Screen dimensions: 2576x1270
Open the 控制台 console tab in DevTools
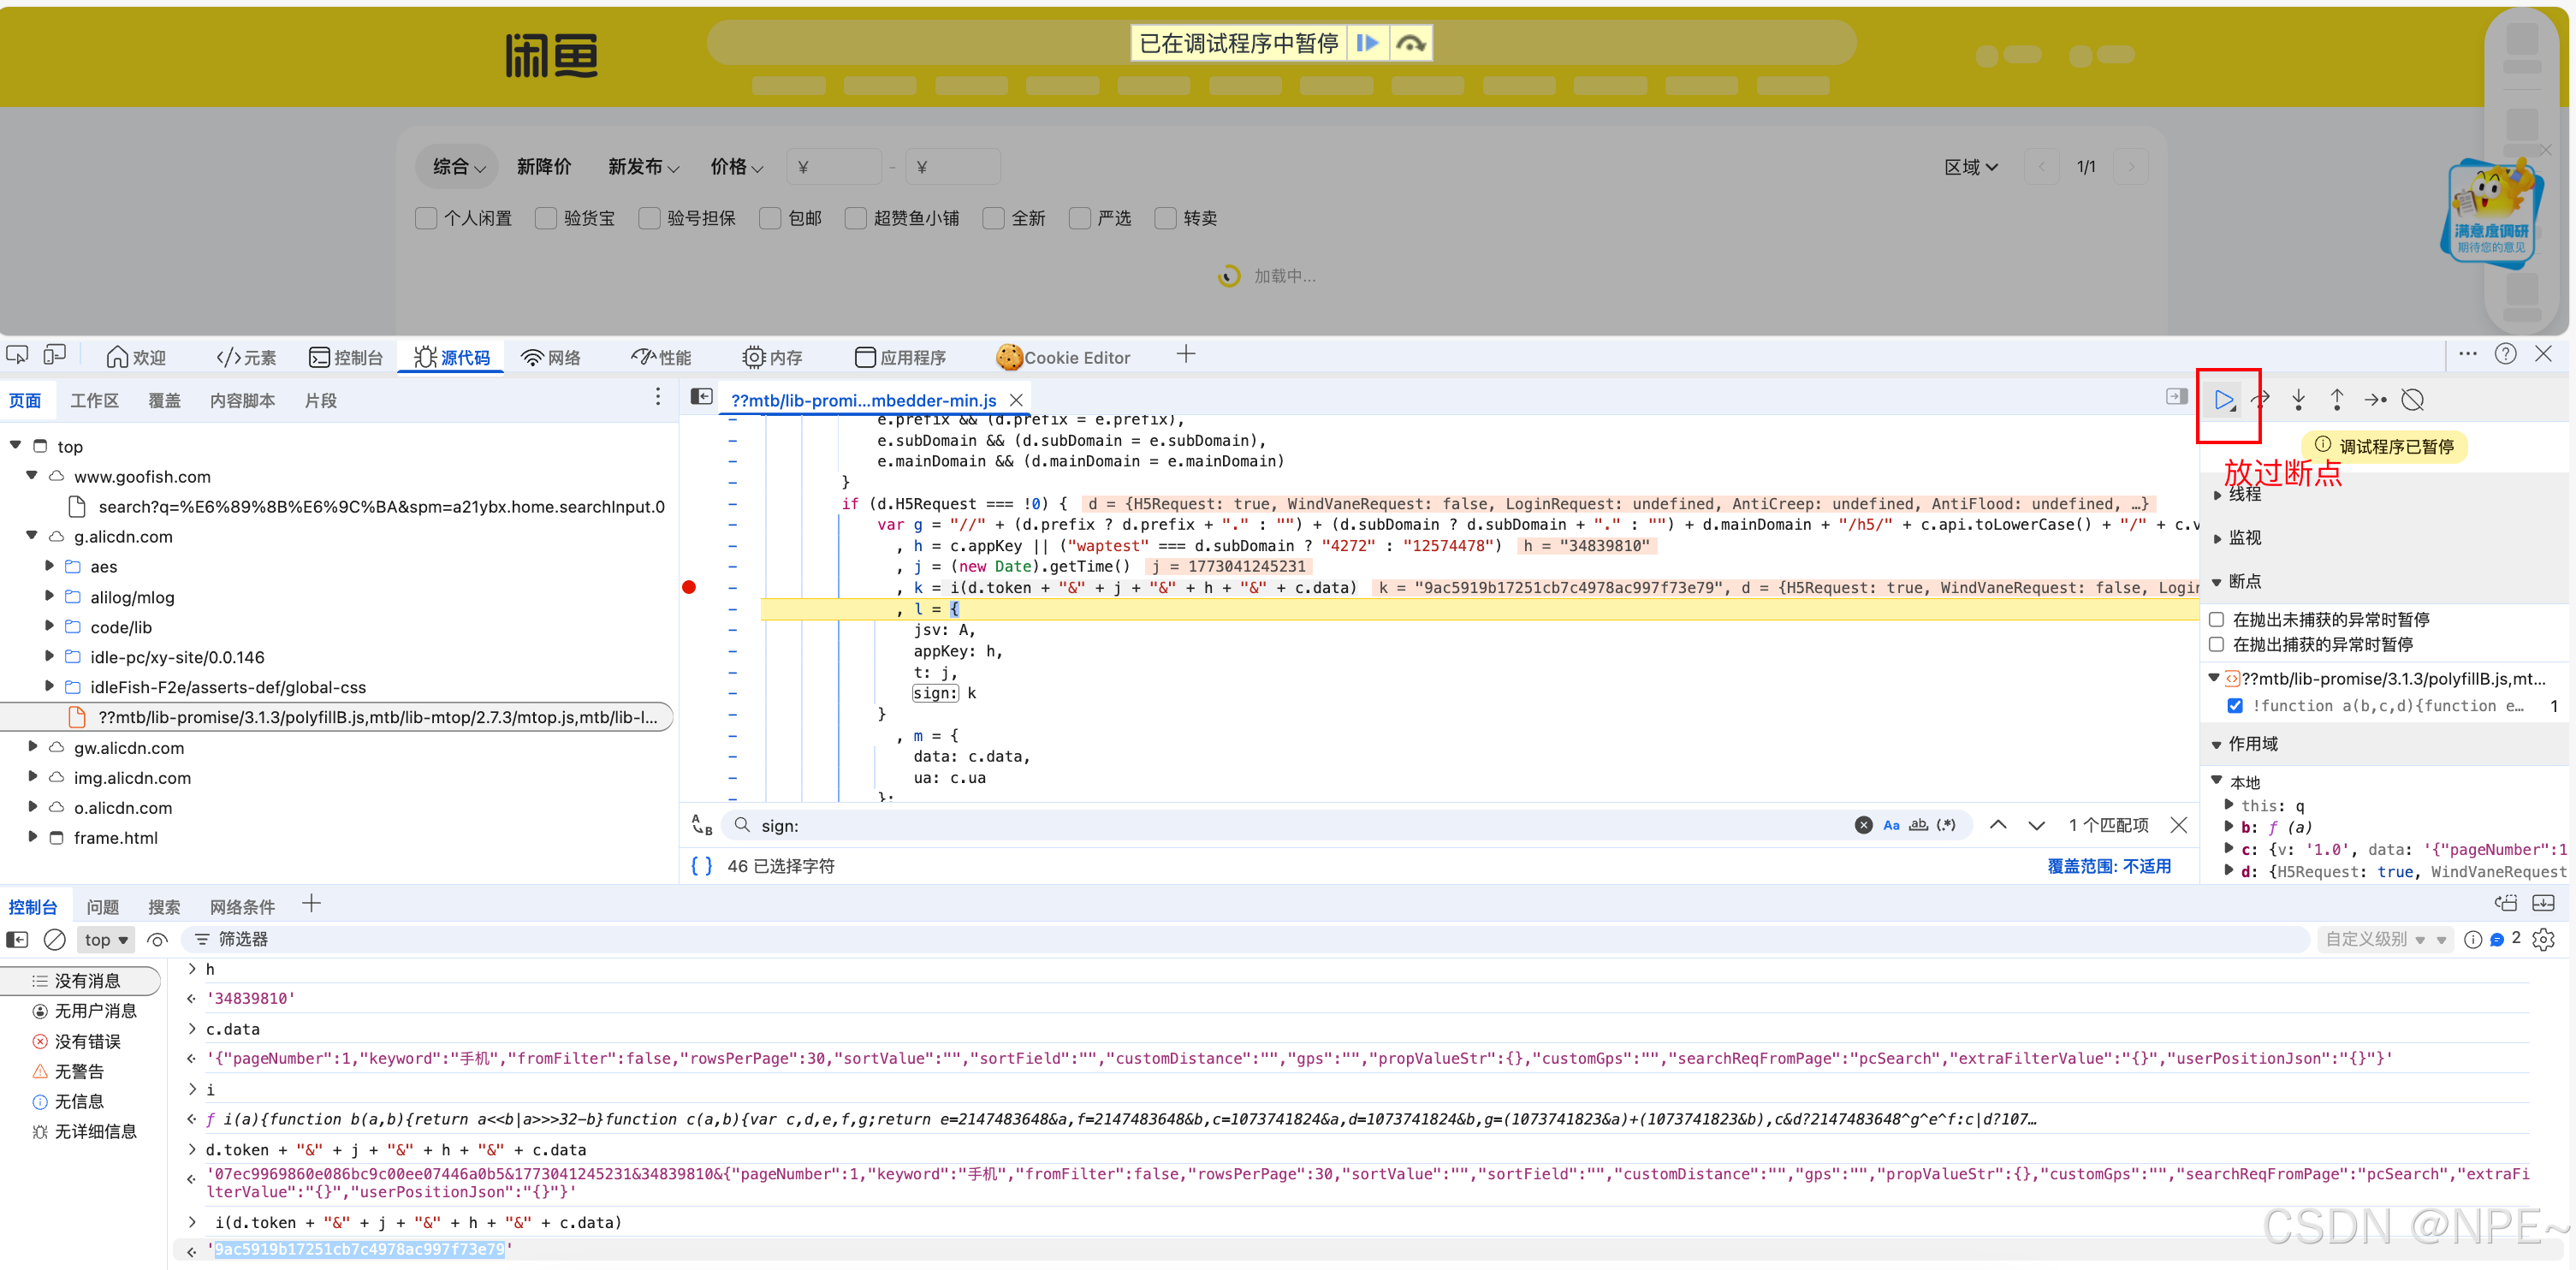[346, 357]
